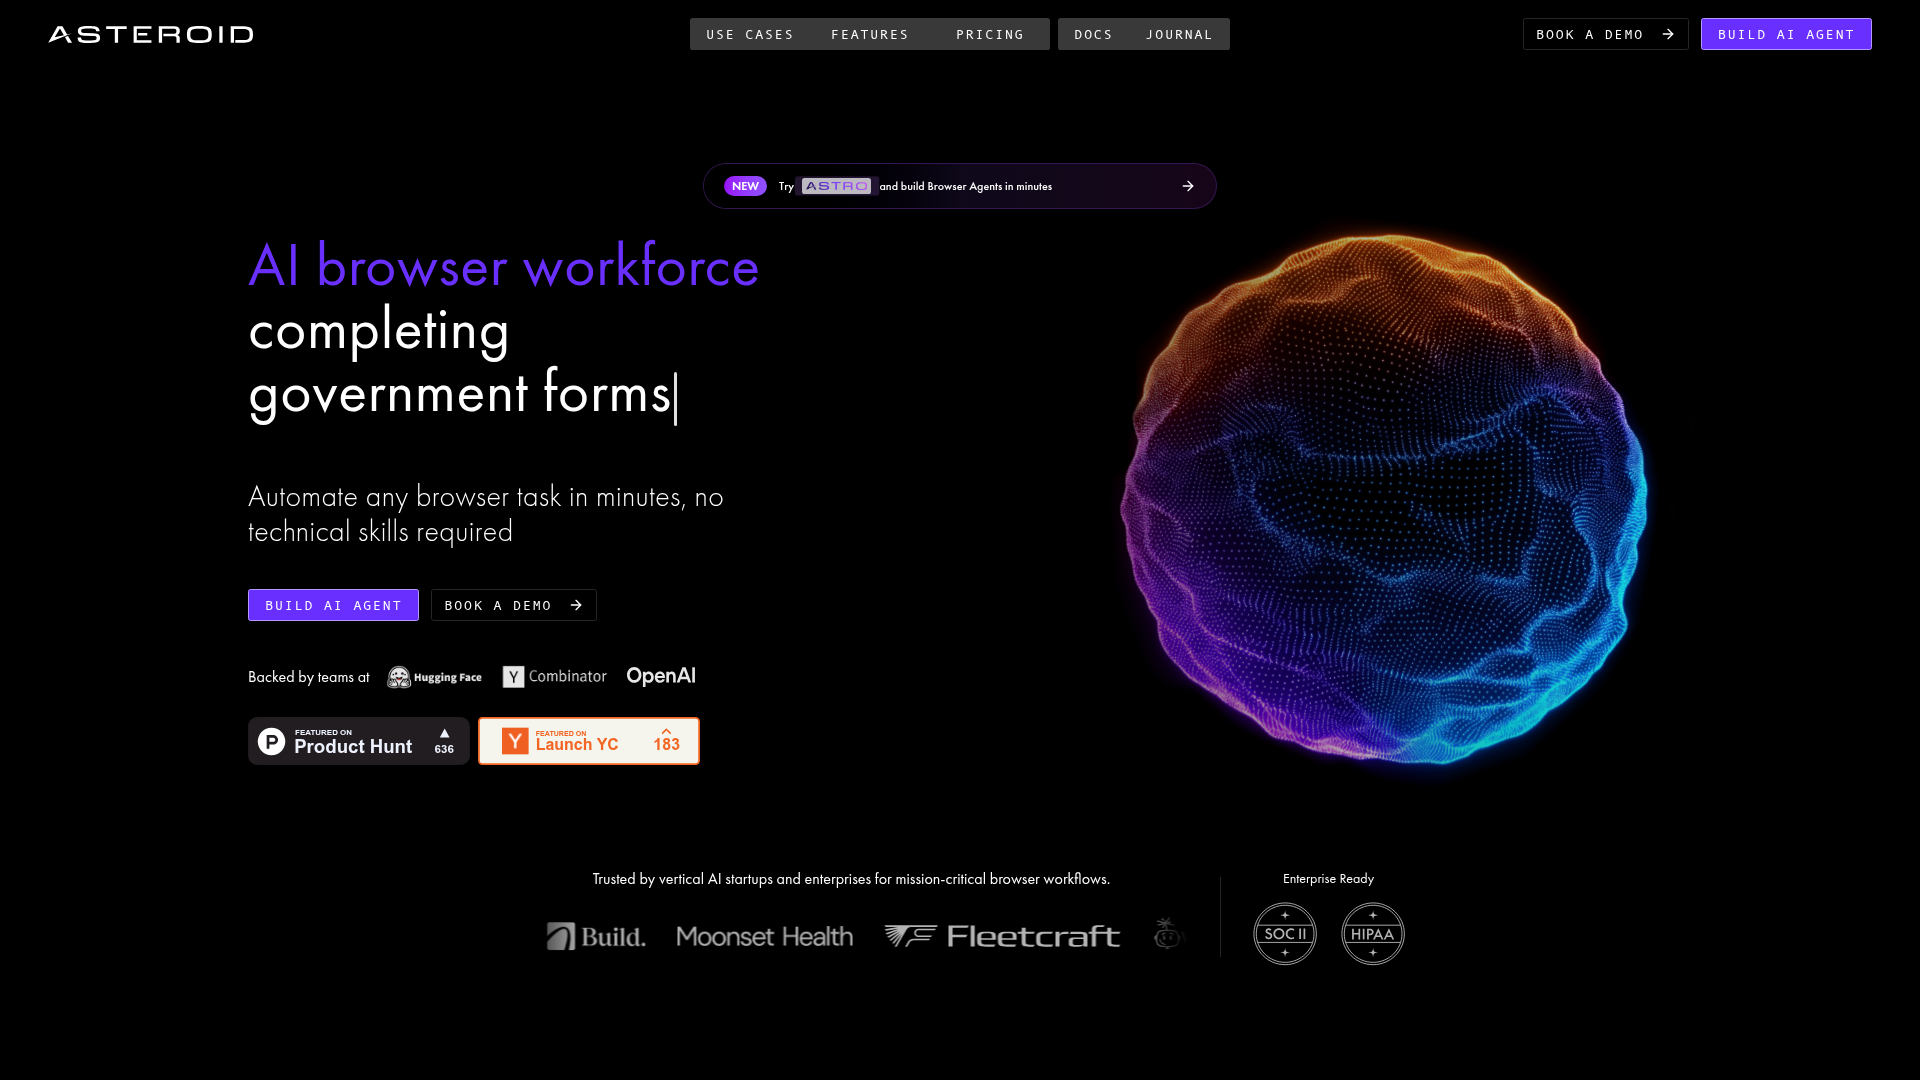
Task: Click Build AI Agent in header
Action: click(1785, 35)
